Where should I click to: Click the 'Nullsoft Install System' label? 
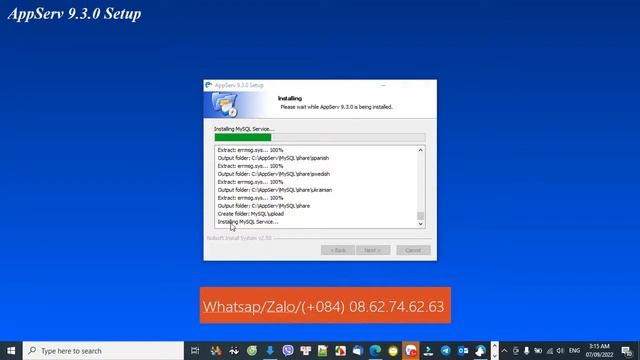click(239, 238)
